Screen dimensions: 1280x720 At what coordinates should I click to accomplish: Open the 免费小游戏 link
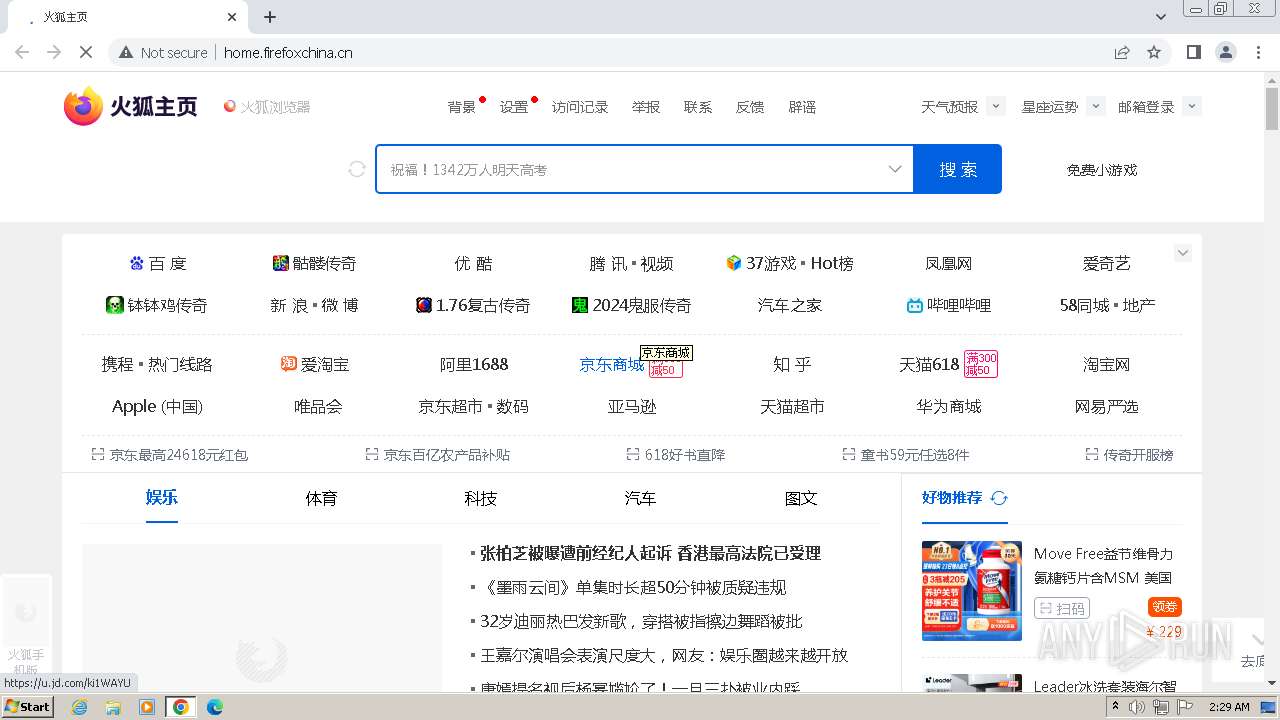pyautogui.click(x=1102, y=170)
